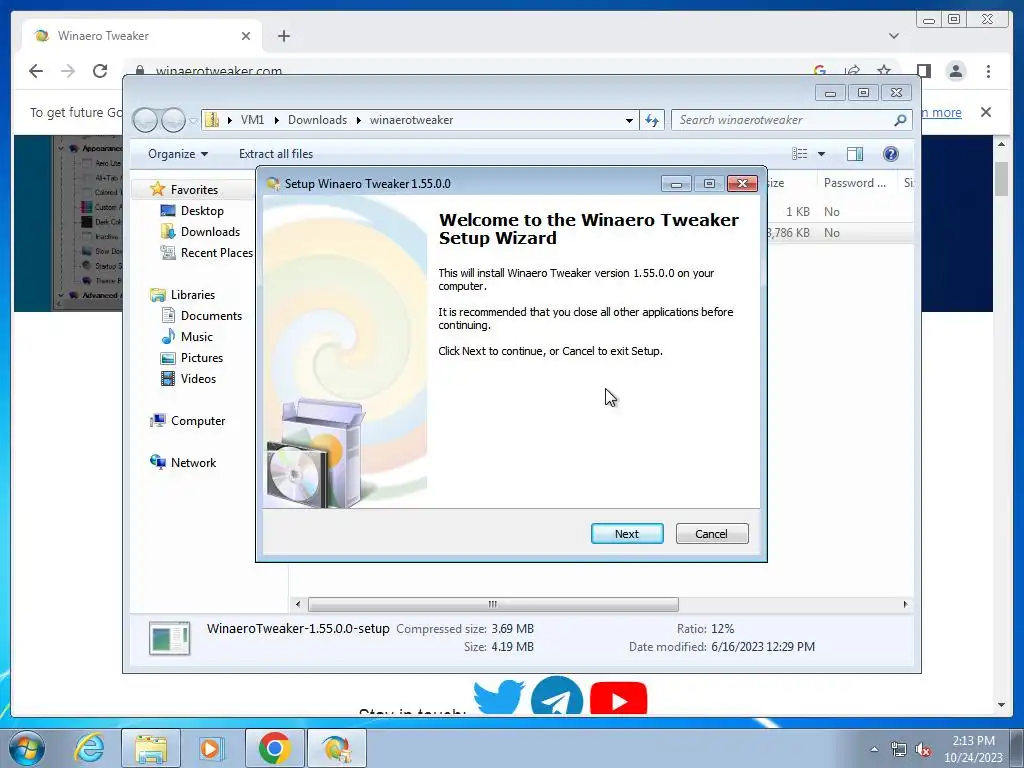1024x768 pixels.
Task: Click the Twitter icon on the webpage
Action: click(x=499, y=696)
